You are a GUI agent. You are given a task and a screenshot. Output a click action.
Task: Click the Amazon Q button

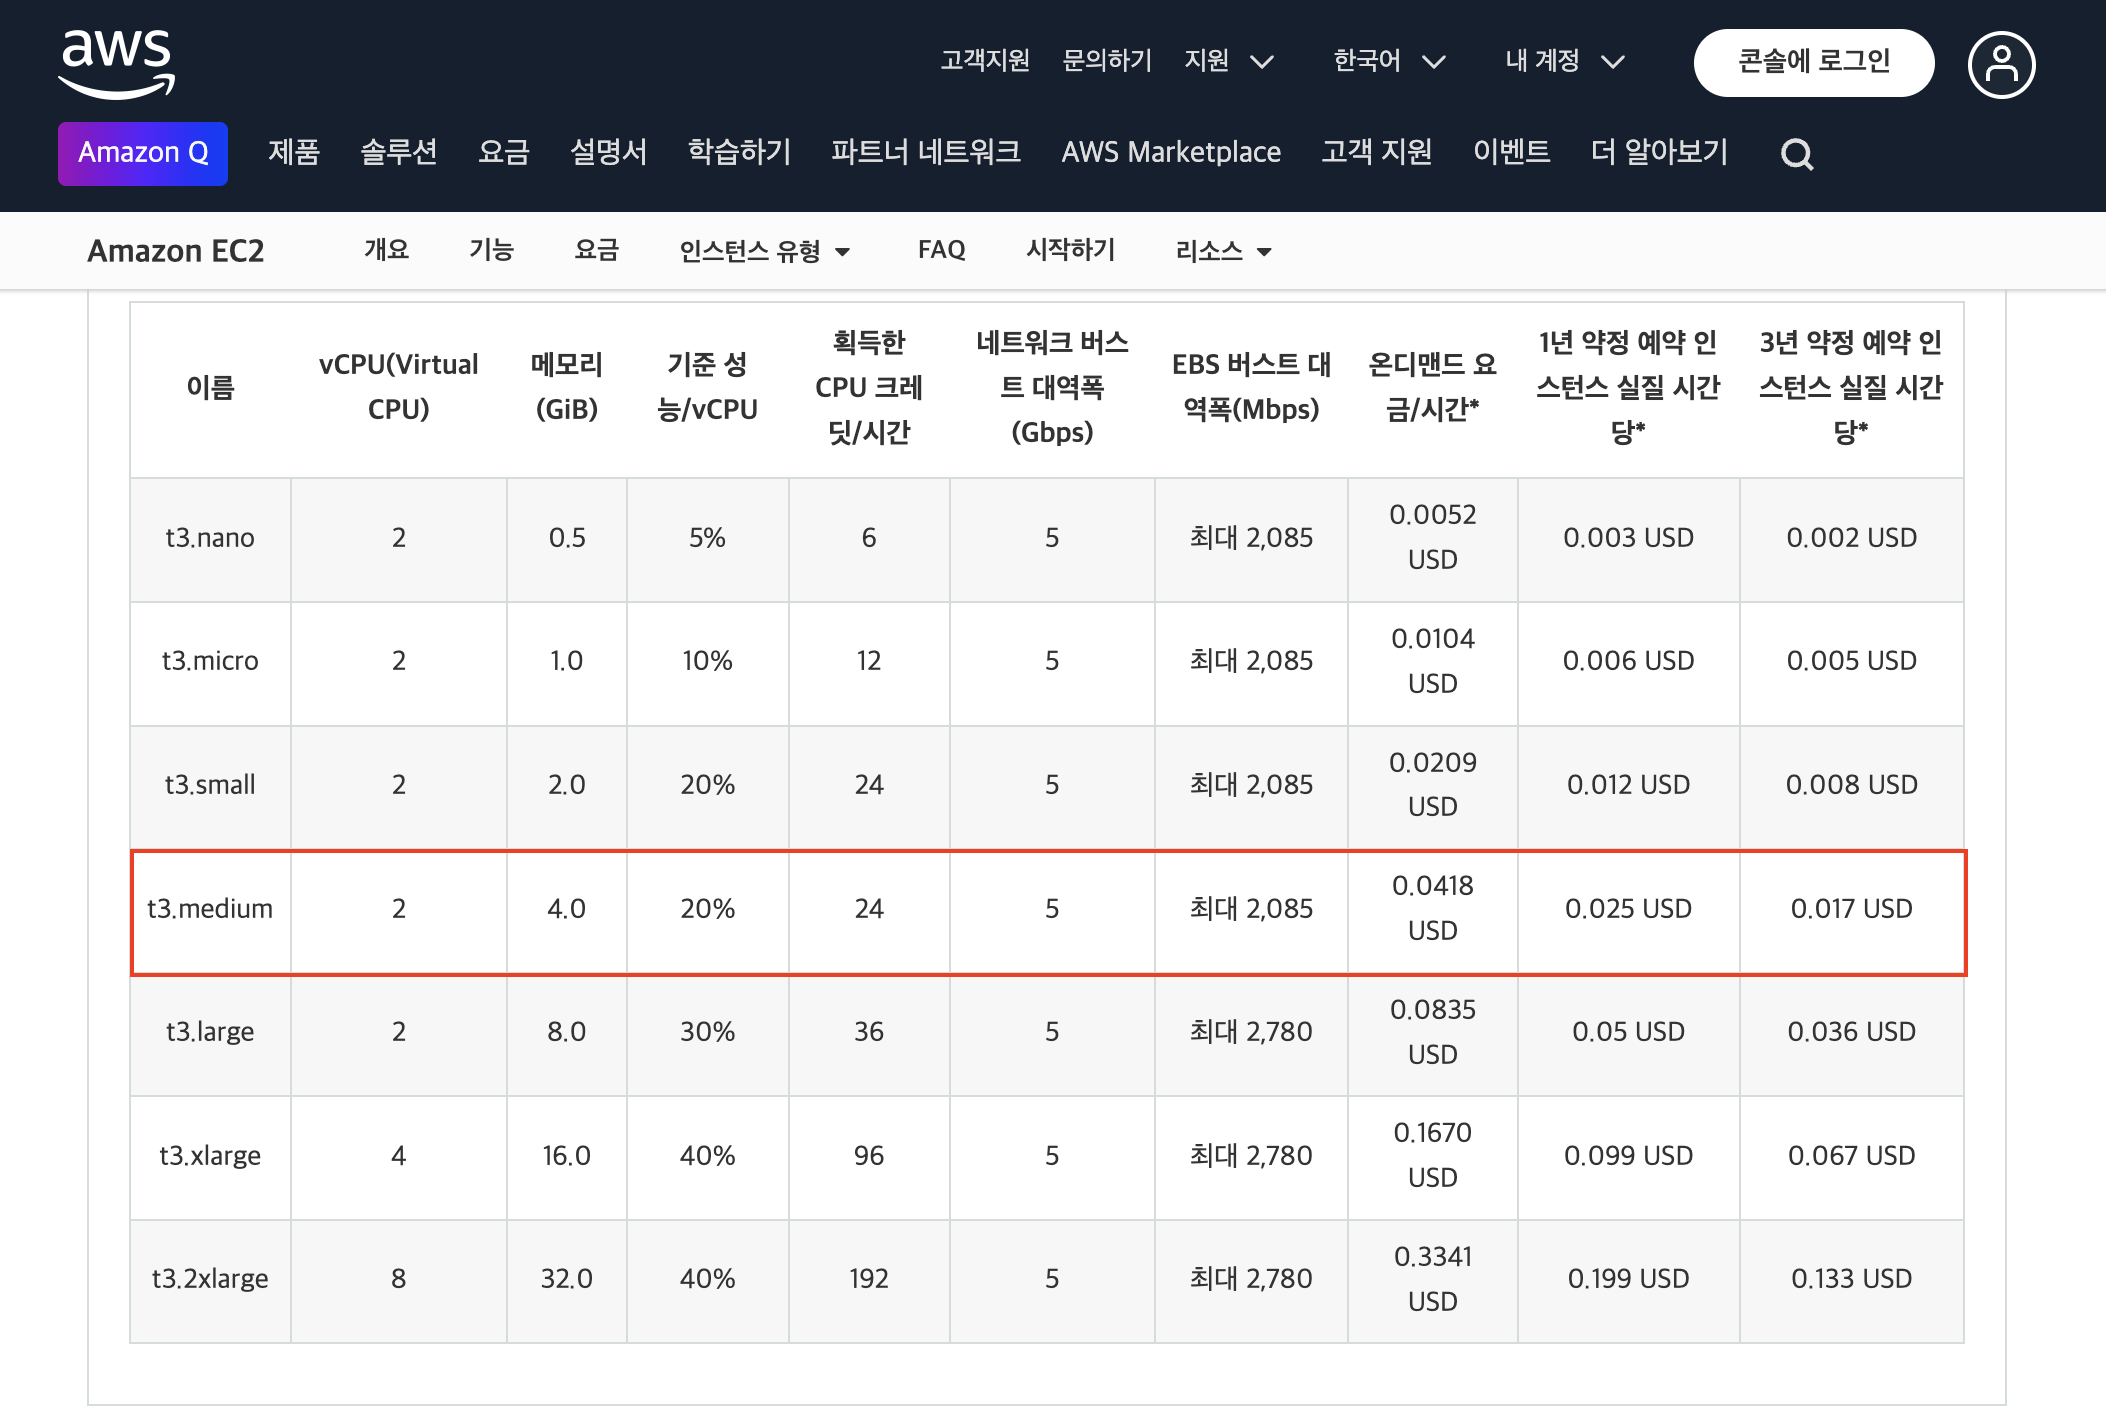(143, 153)
